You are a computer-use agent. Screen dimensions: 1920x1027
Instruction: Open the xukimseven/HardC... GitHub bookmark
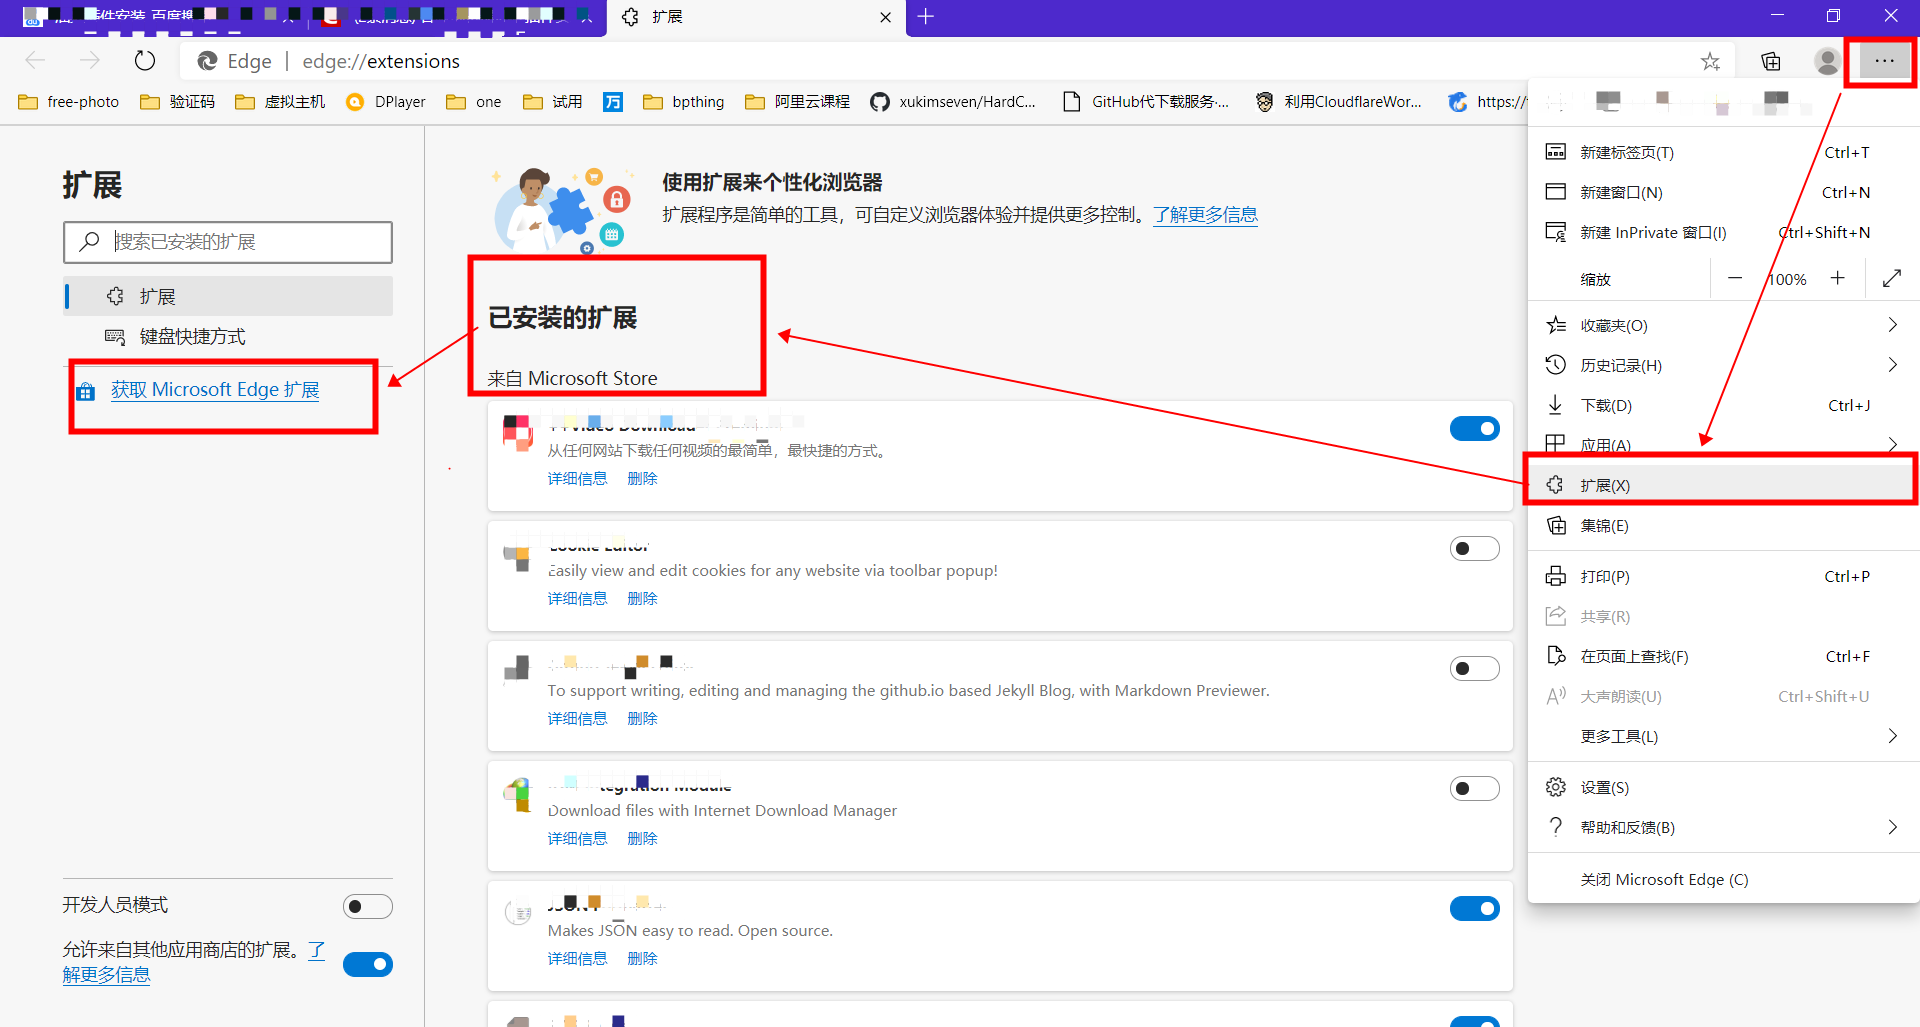(953, 102)
